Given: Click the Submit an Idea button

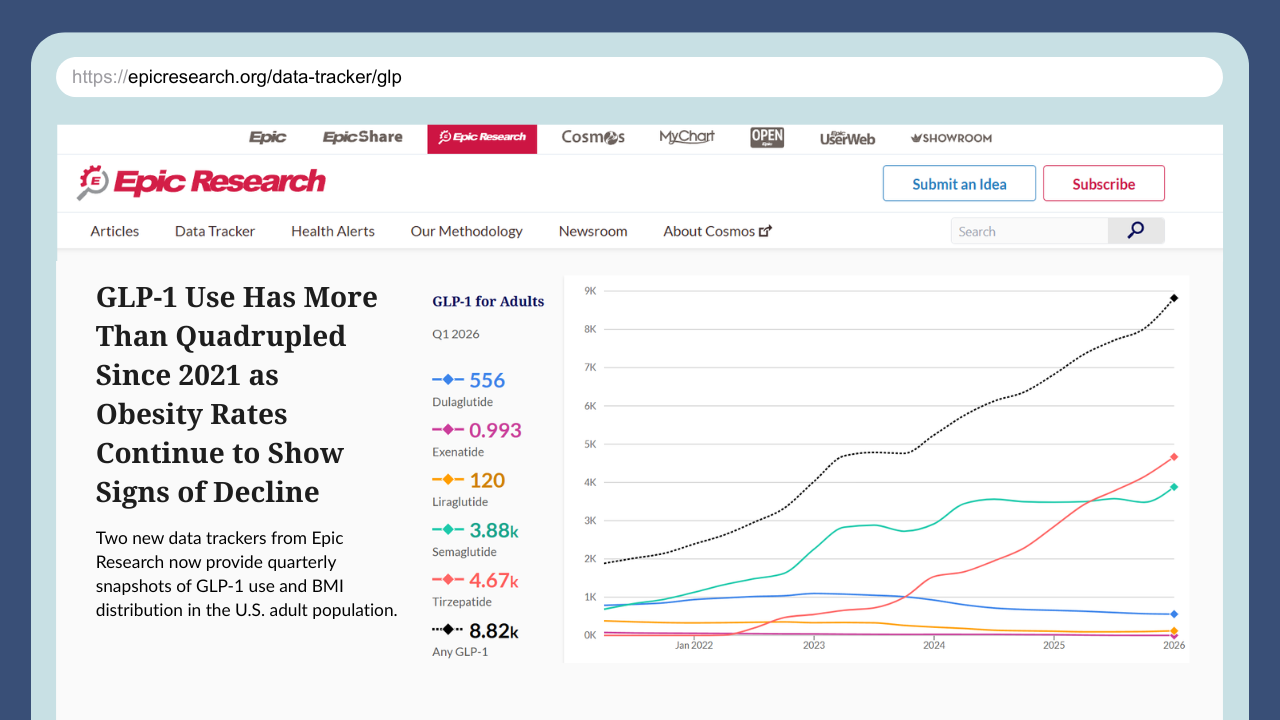Looking at the screenshot, I should click(x=959, y=184).
